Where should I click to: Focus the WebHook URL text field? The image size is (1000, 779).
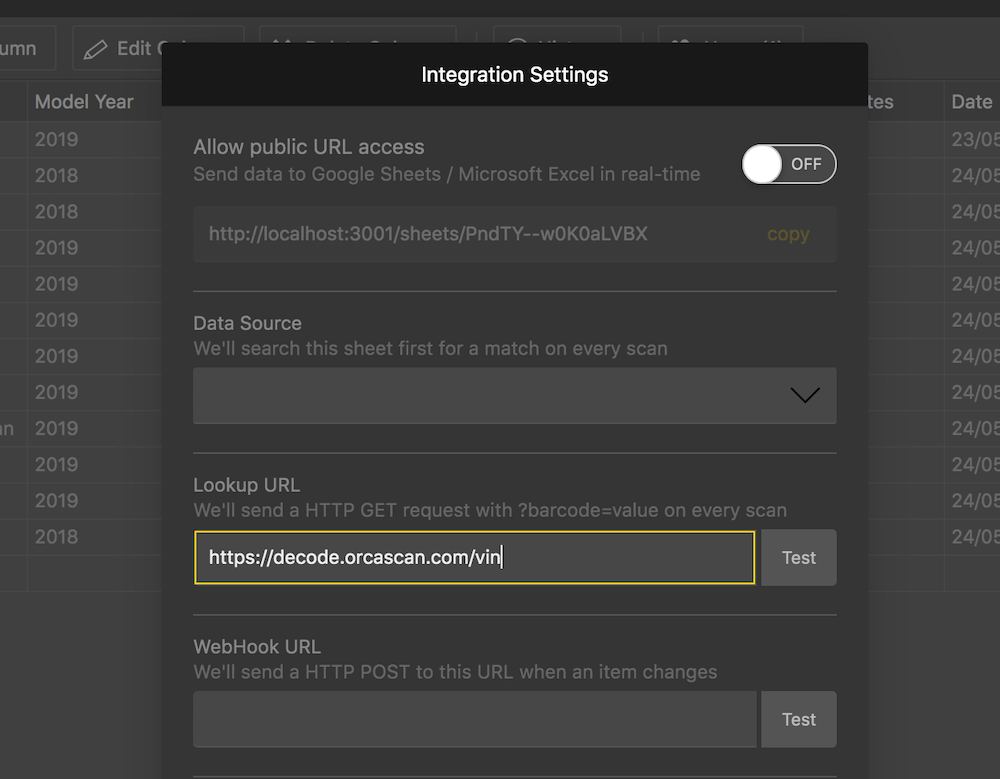474,719
